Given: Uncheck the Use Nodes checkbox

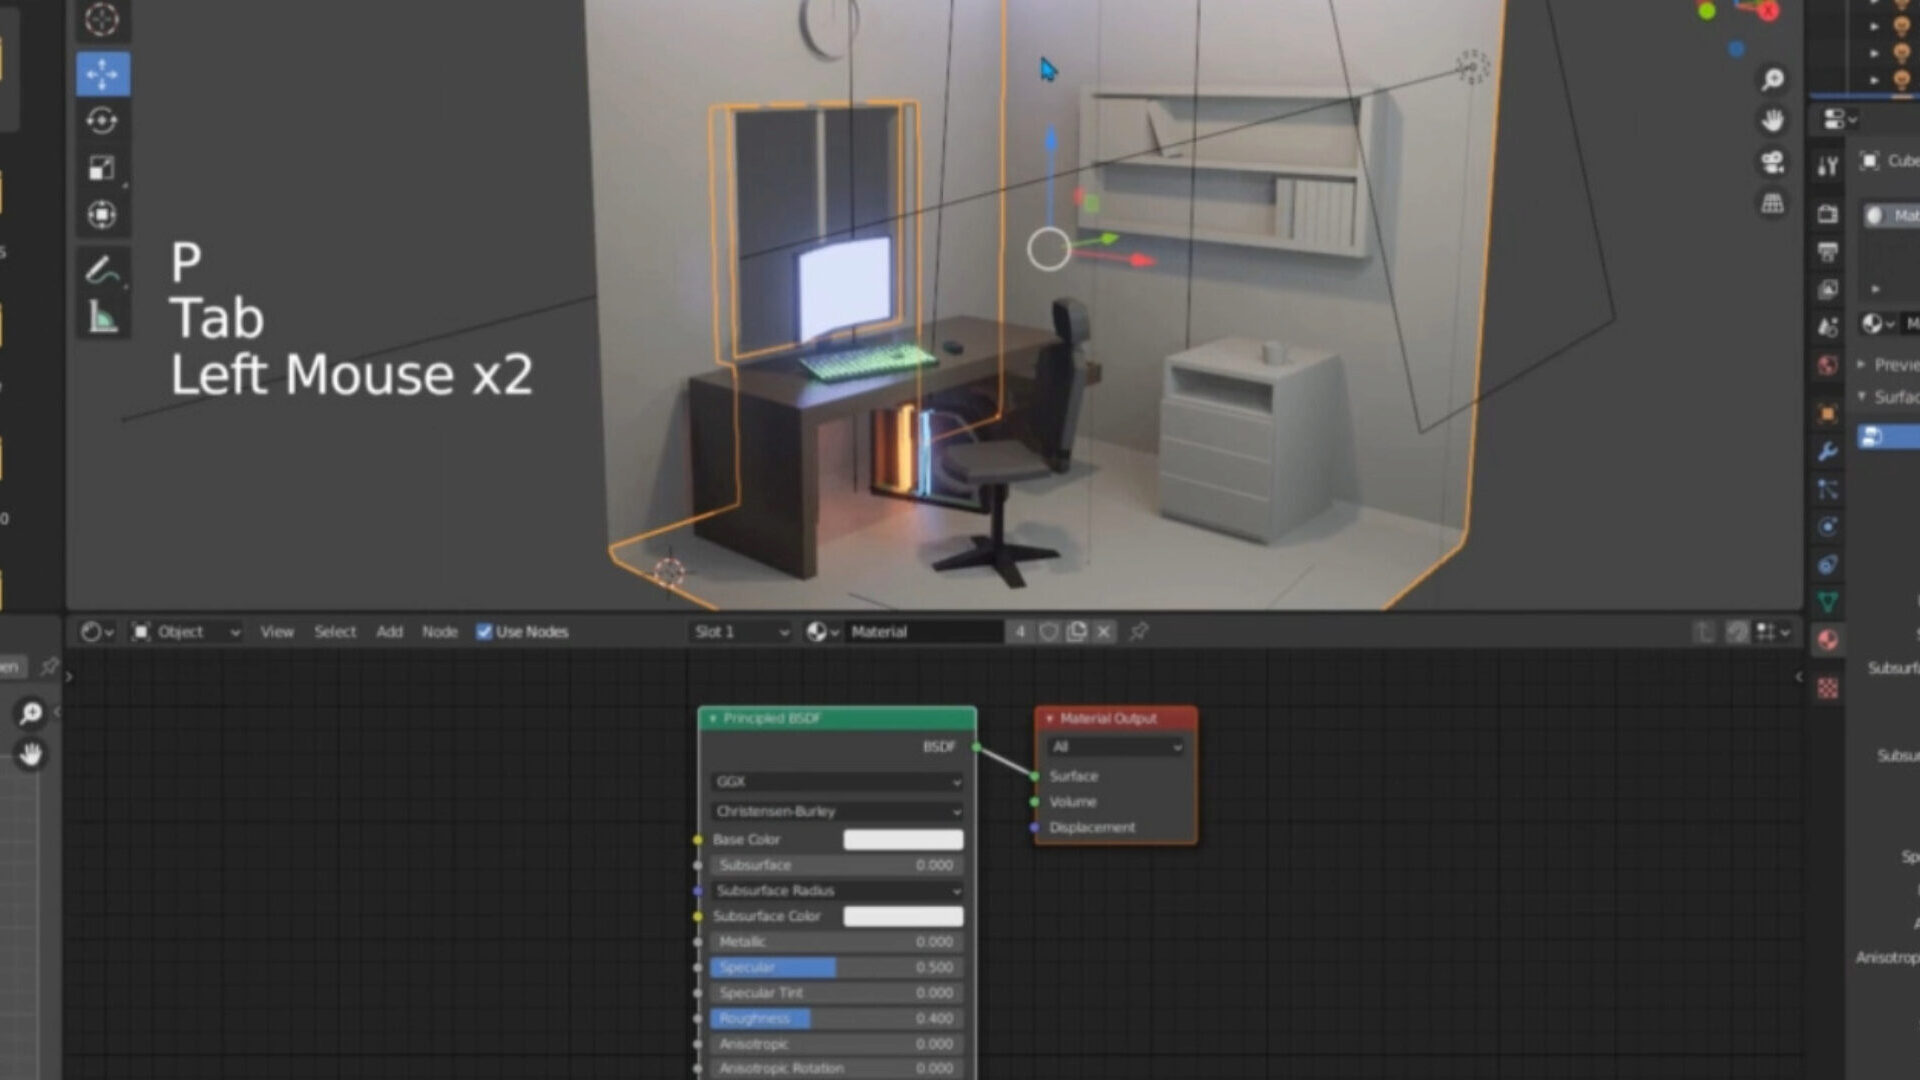Looking at the screenshot, I should [484, 632].
